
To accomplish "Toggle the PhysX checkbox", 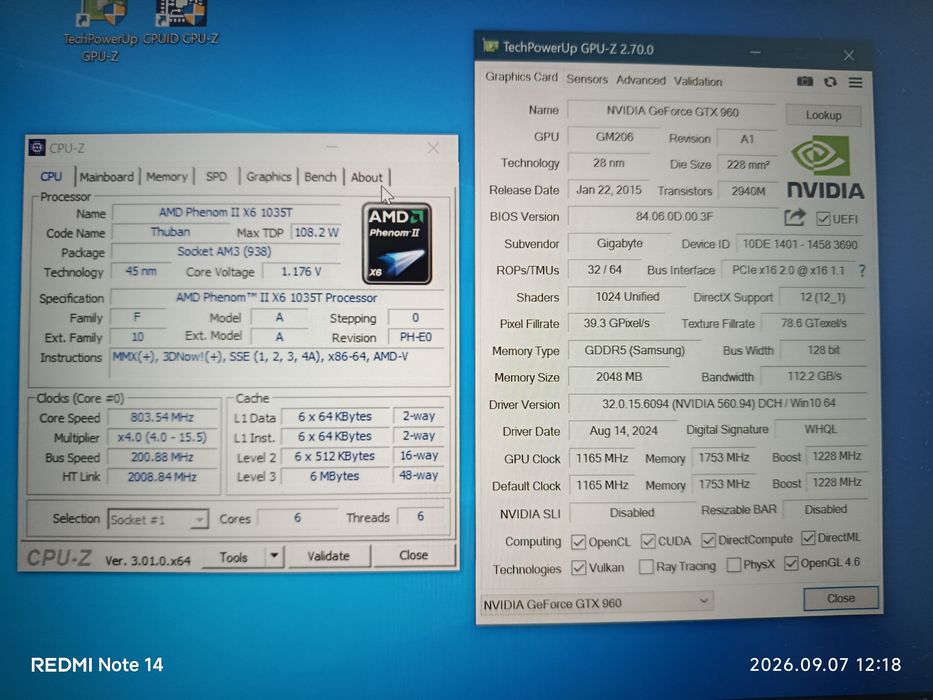I will [x=734, y=564].
